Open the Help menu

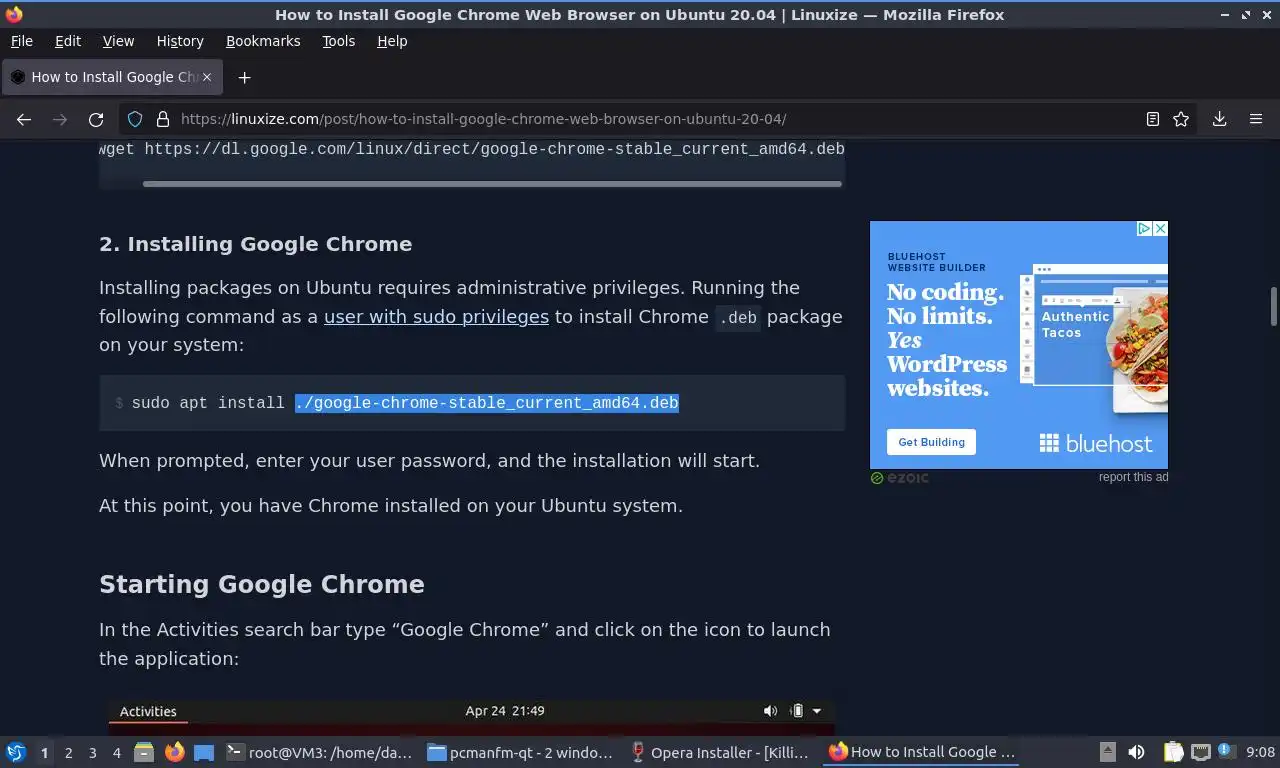point(392,41)
